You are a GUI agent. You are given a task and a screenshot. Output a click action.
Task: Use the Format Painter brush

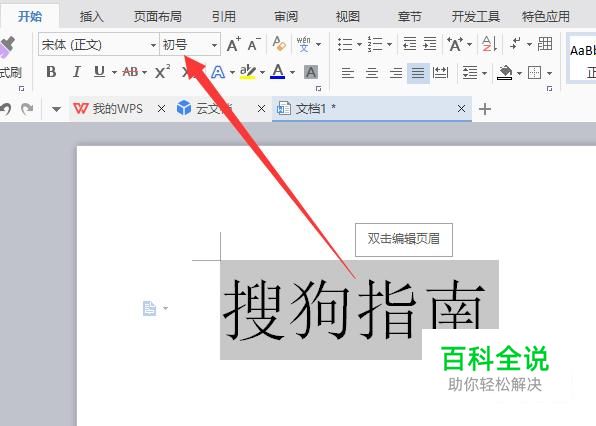pyautogui.click(x=8, y=48)
